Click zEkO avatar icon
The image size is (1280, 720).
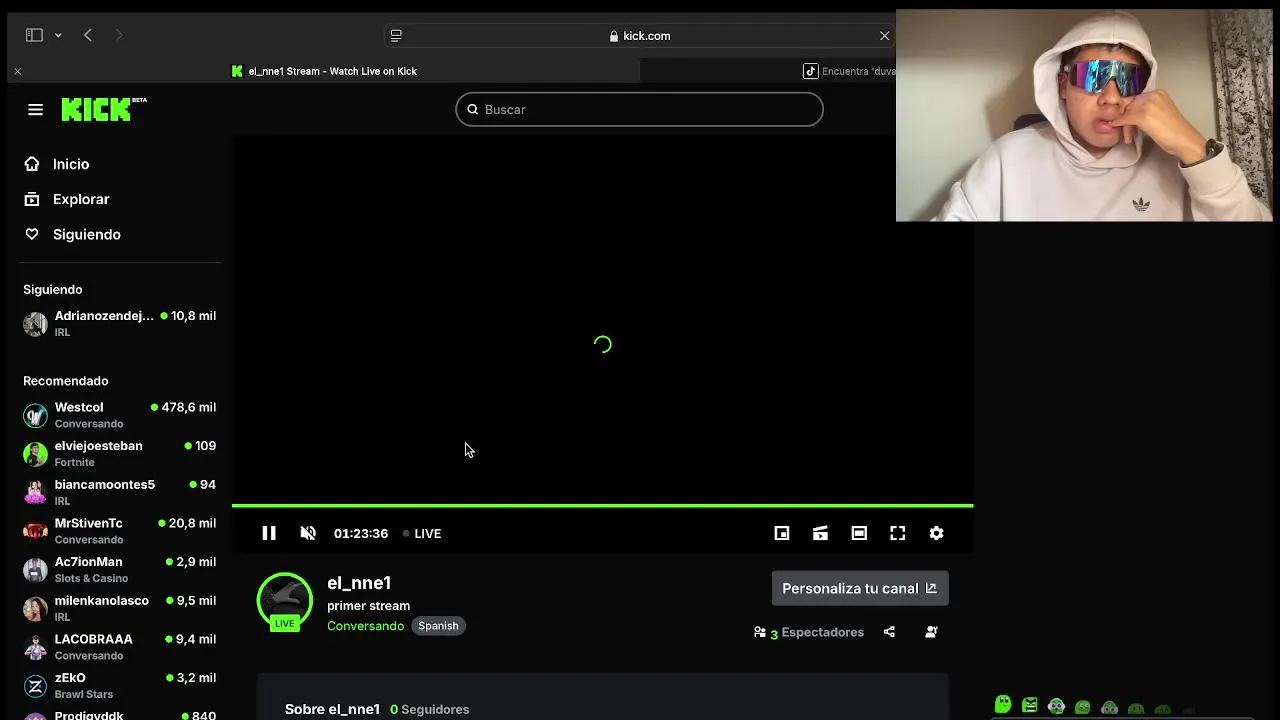tap(35, 686)
